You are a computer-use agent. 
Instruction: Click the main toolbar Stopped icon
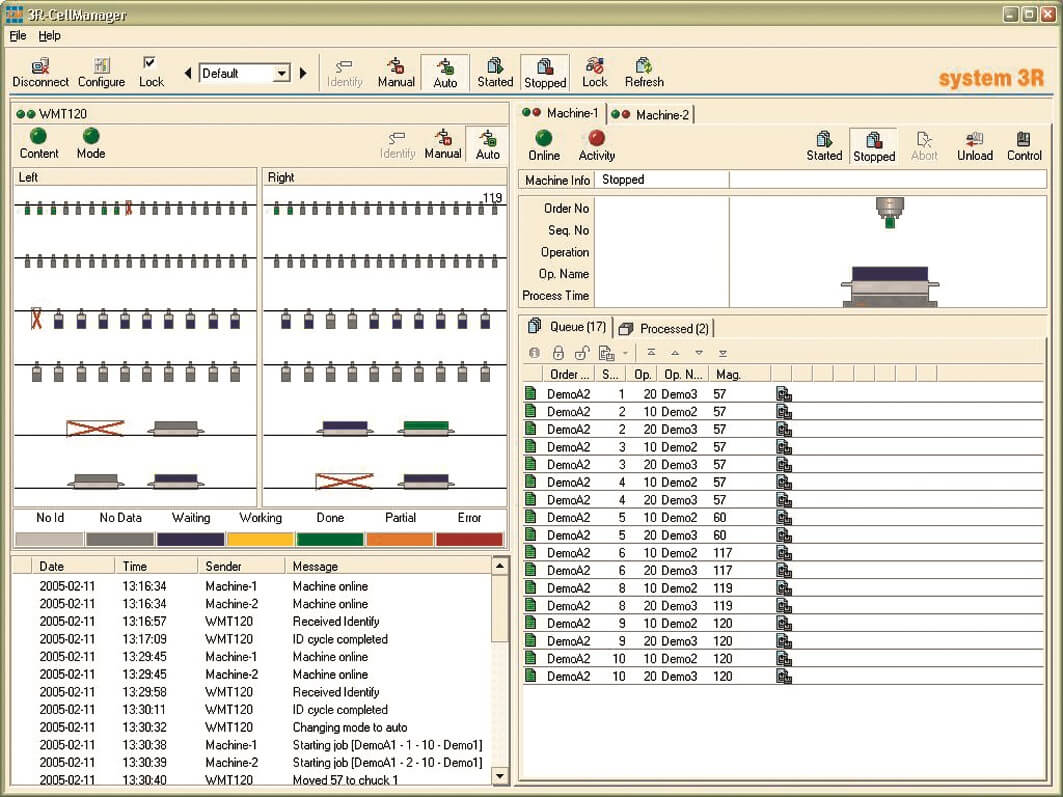[544, 73]
